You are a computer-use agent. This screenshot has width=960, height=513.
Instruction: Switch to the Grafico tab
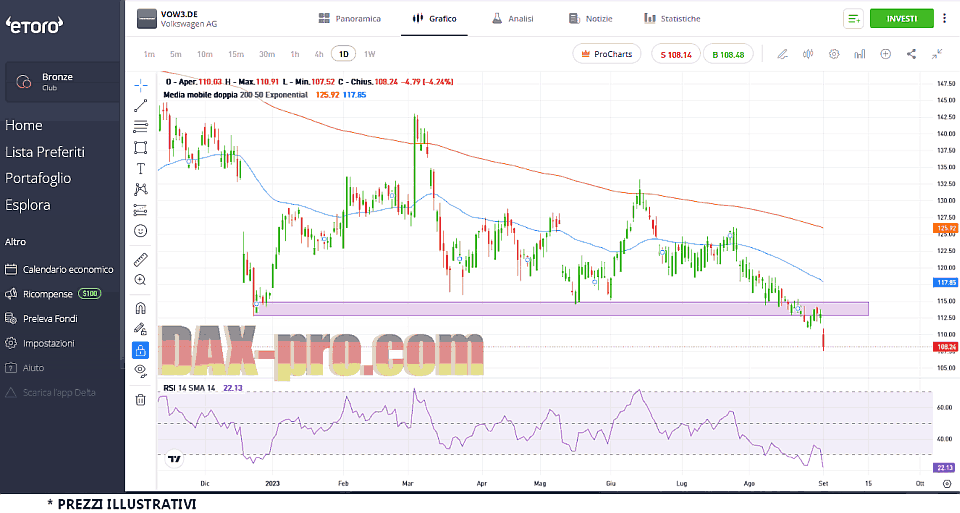tap(434, 18)
